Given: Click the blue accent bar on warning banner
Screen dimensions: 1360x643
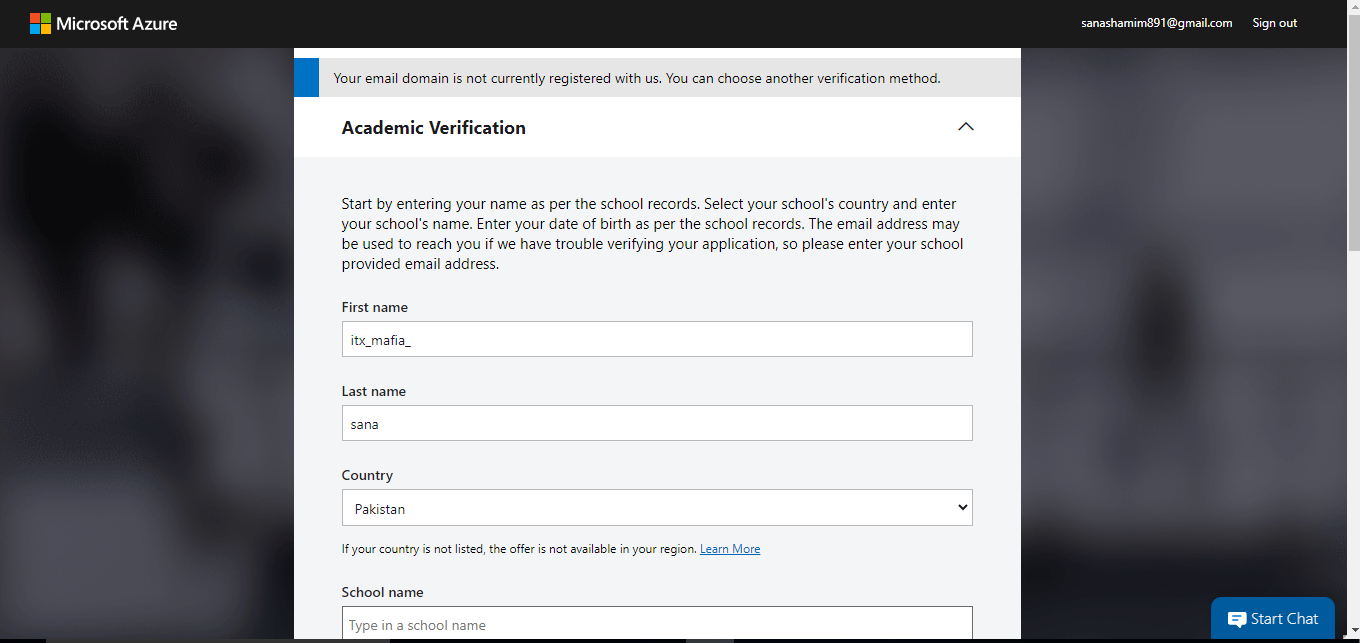Looking at the screenshot, I should [x=306, y=77].
